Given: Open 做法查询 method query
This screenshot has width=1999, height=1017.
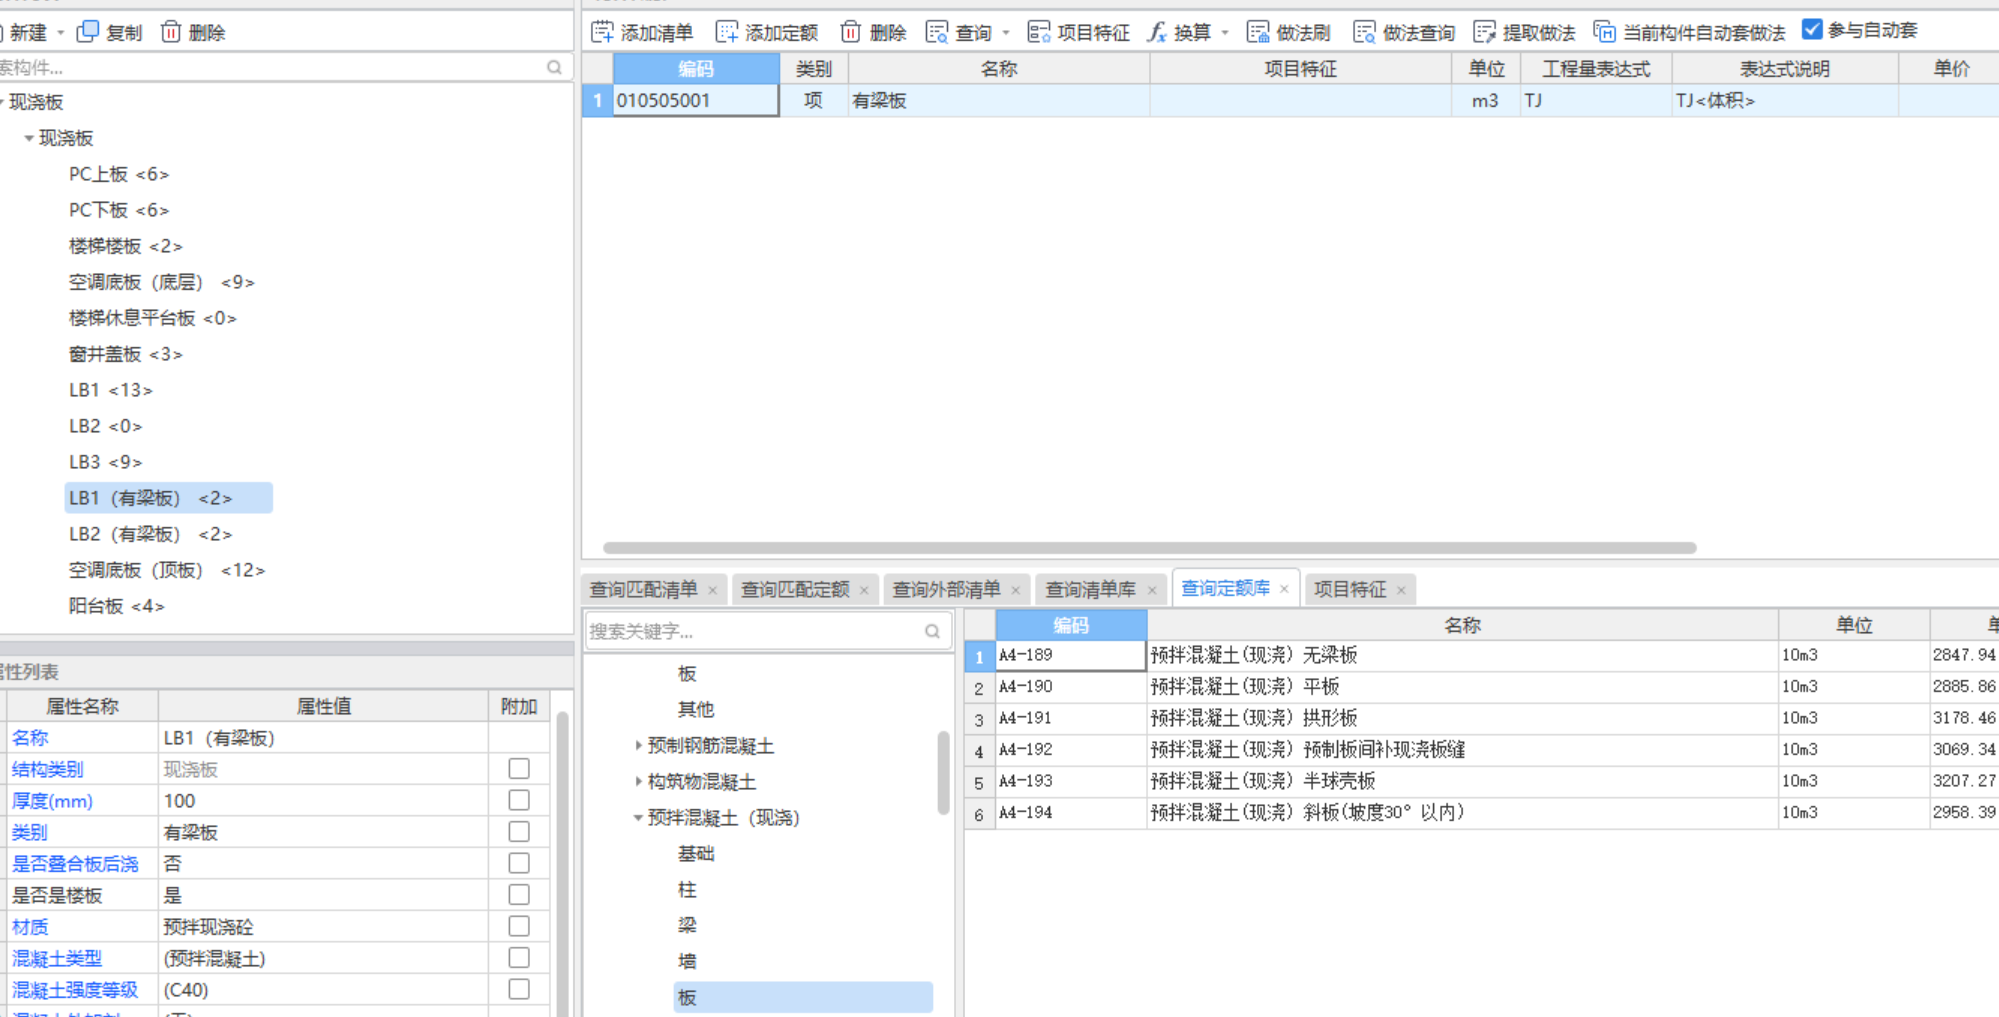Looking at the screenshot, I should 1404,32.
